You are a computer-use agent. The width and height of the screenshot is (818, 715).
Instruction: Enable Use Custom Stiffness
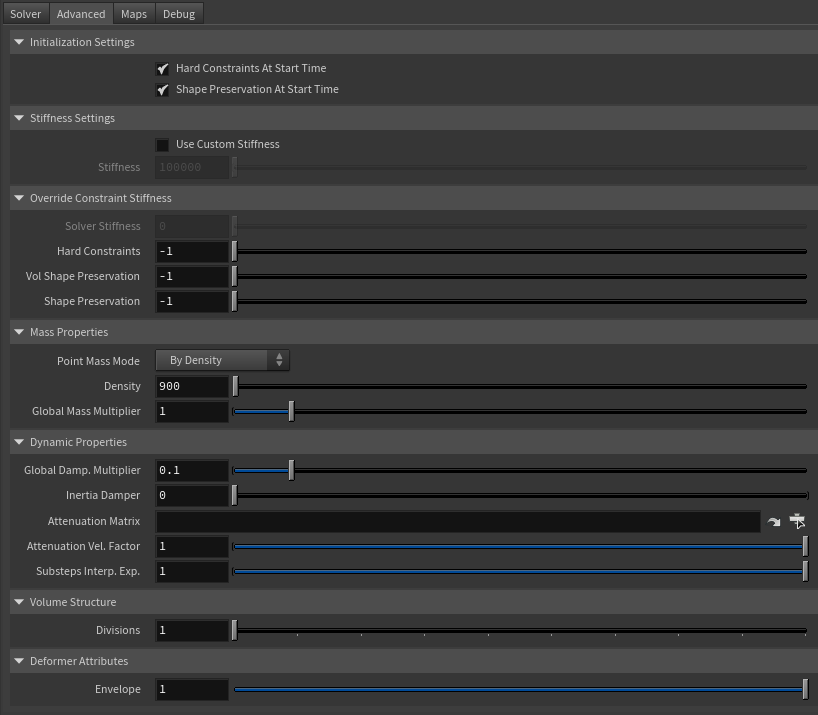[x=163, y=144]
